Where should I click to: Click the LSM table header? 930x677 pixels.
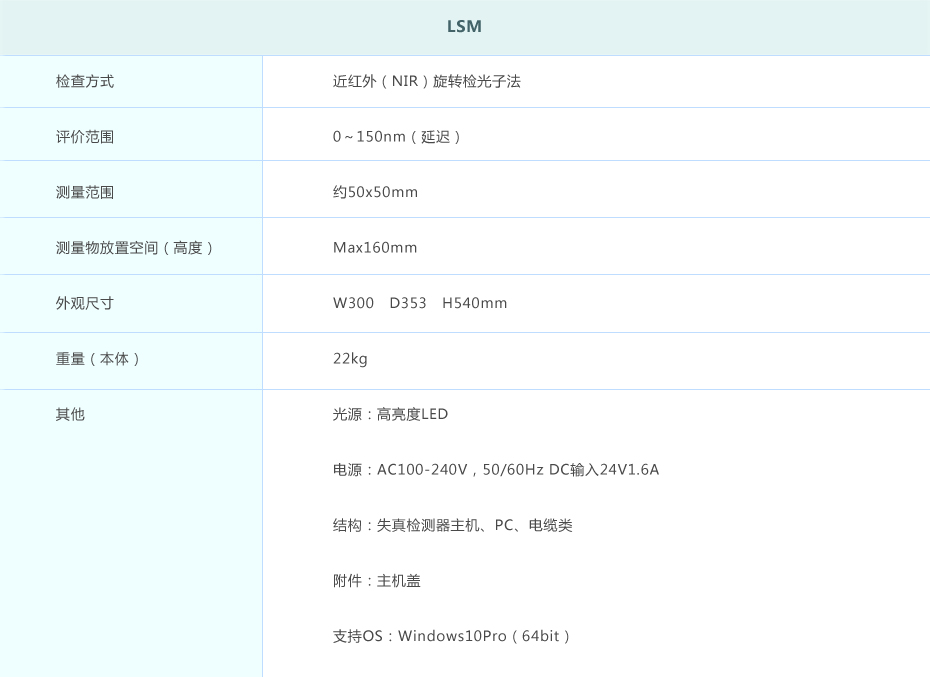464,27
